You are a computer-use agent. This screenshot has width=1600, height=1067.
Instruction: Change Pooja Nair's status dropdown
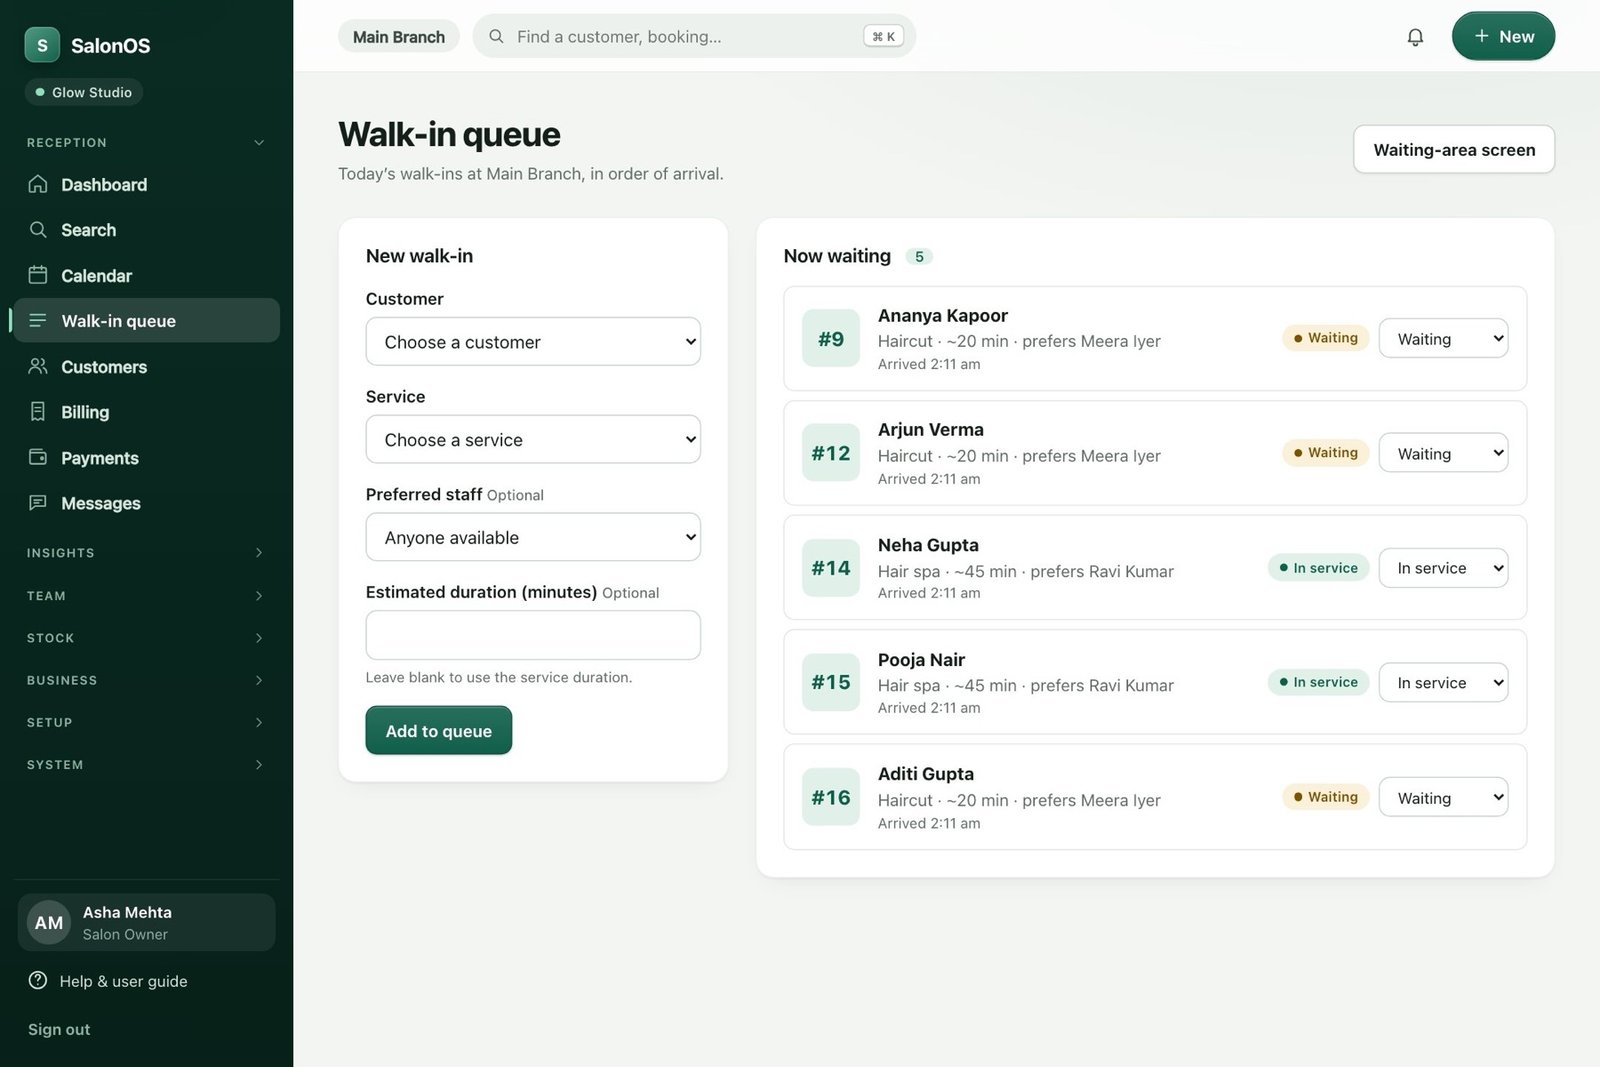(x=1443, y=683)
